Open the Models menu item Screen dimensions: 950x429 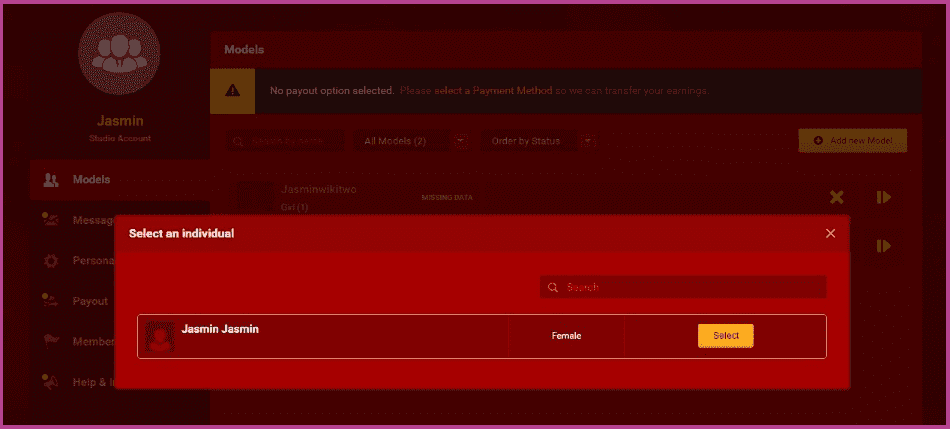tap(91, 180)
